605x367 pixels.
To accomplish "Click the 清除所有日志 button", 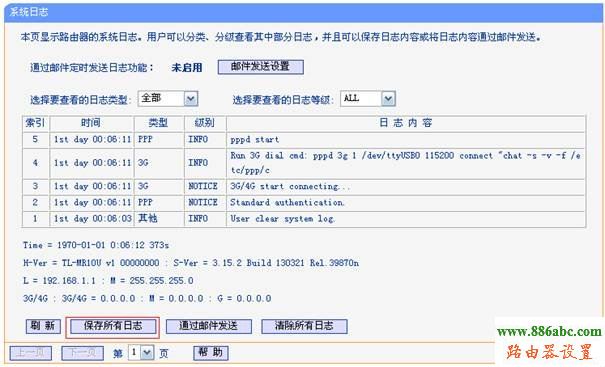I will click(x=304, y=326).
